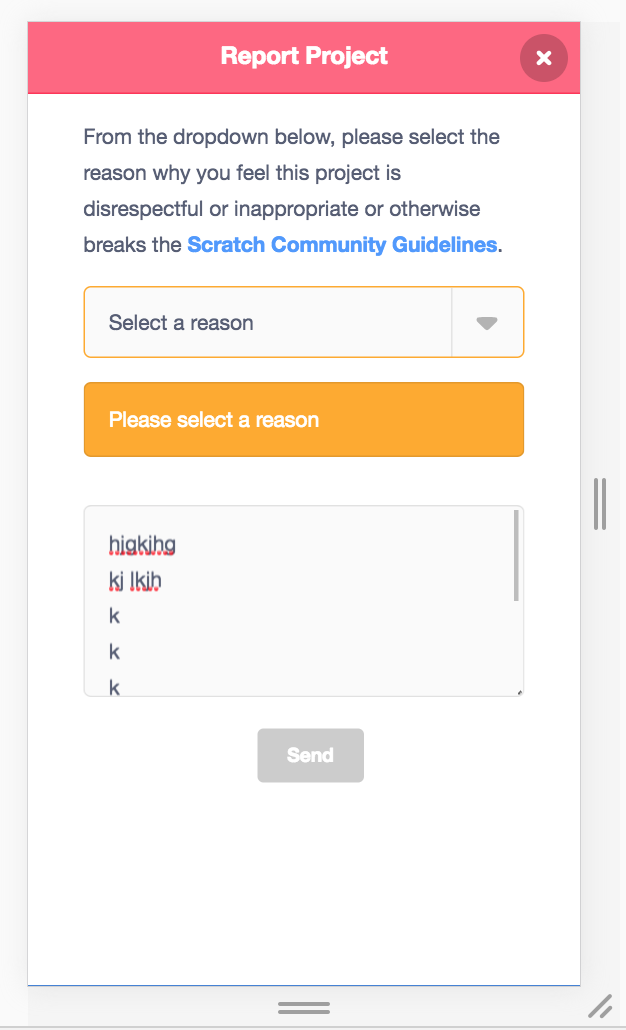
Task: Click the horizontal drag handle at bottom center
Action: (x=305, y=1008)
